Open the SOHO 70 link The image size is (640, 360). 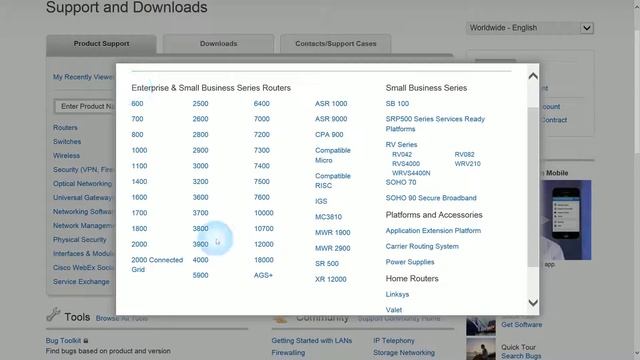tap(401, 182)
